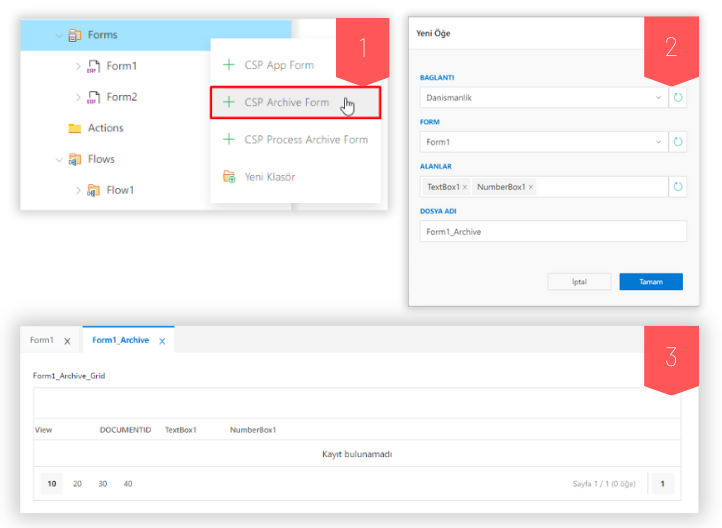
Task: Expand the Flow1 tree node
Action: point(78,190)
